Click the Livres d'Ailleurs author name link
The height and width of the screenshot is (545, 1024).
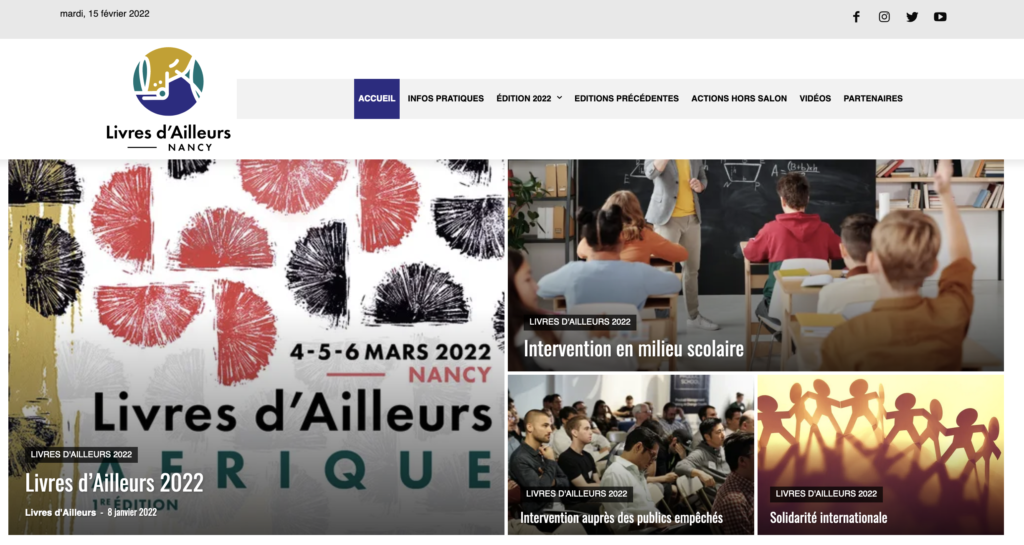61,512
